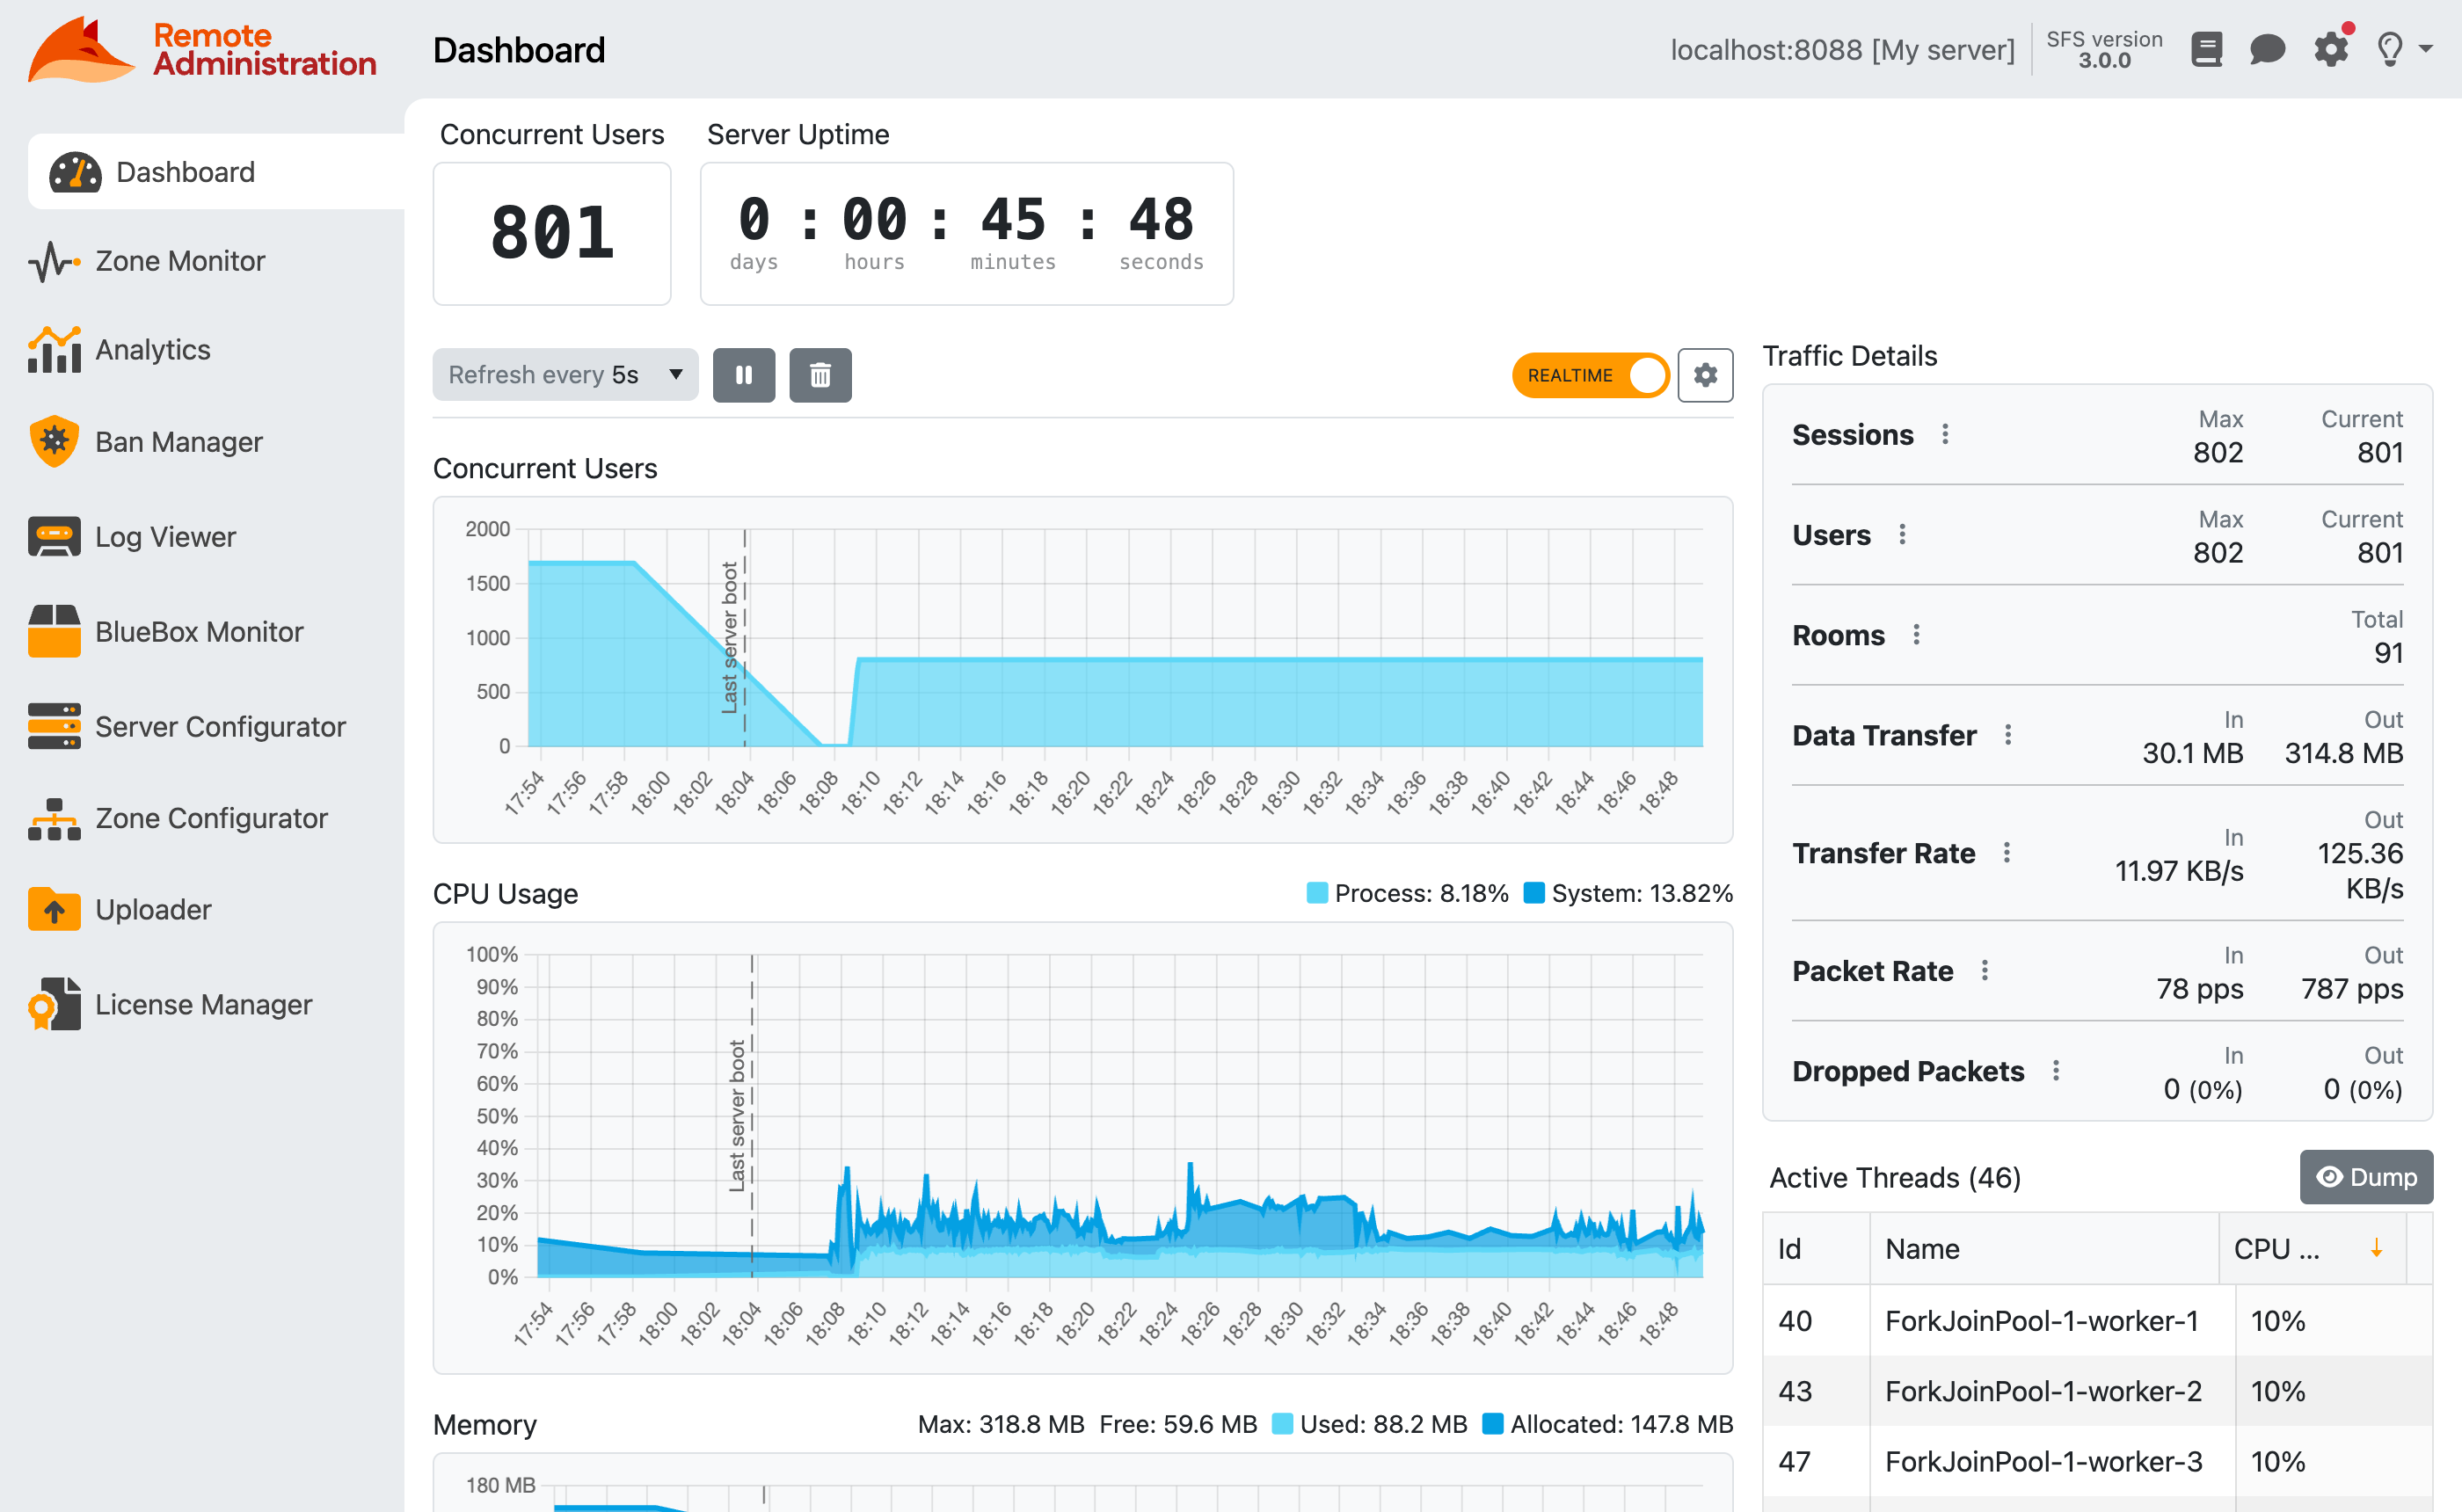2462x1512 pixels.
Task: Go to the Dashboard tab
Action: [185, 171]
